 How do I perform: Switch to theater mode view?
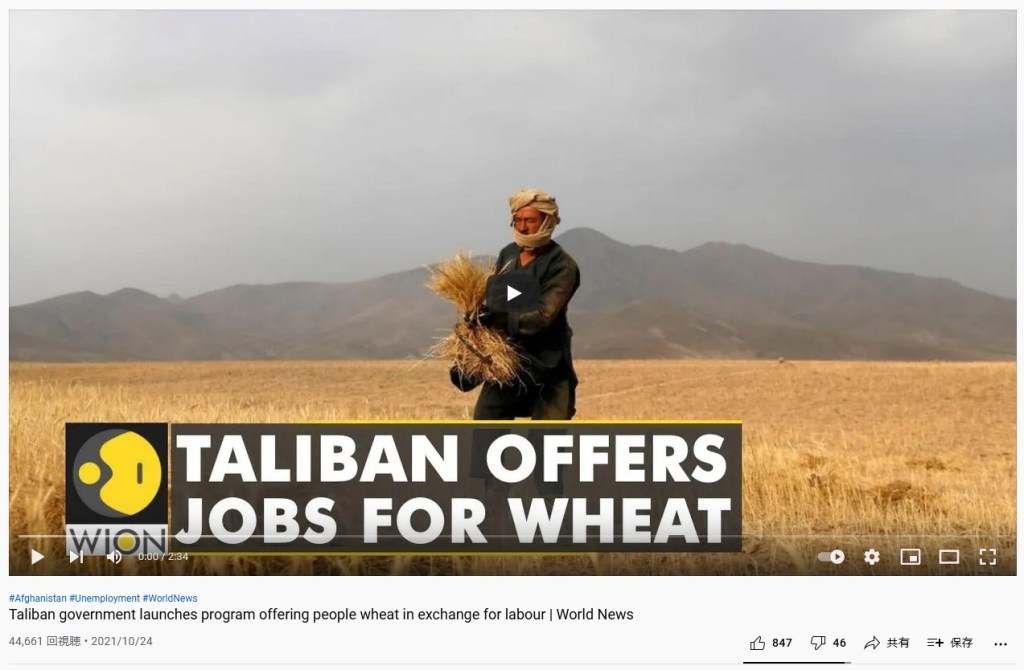coord(949,557)
